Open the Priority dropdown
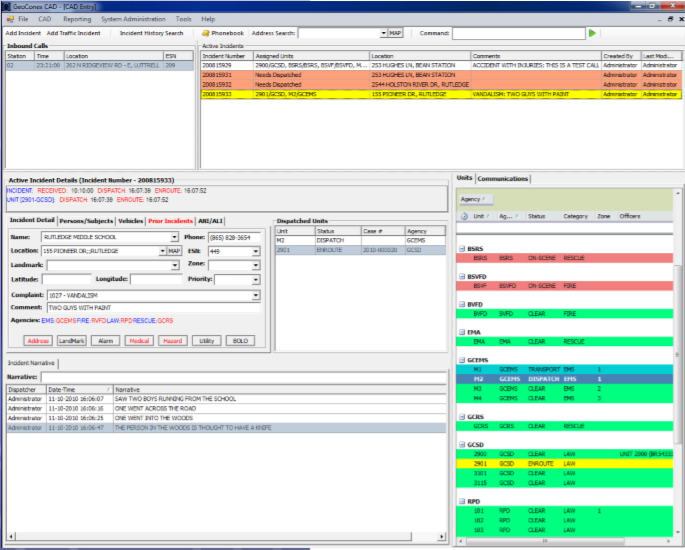Viewport: 685px width, 550px height. click(x=256, y=280)
